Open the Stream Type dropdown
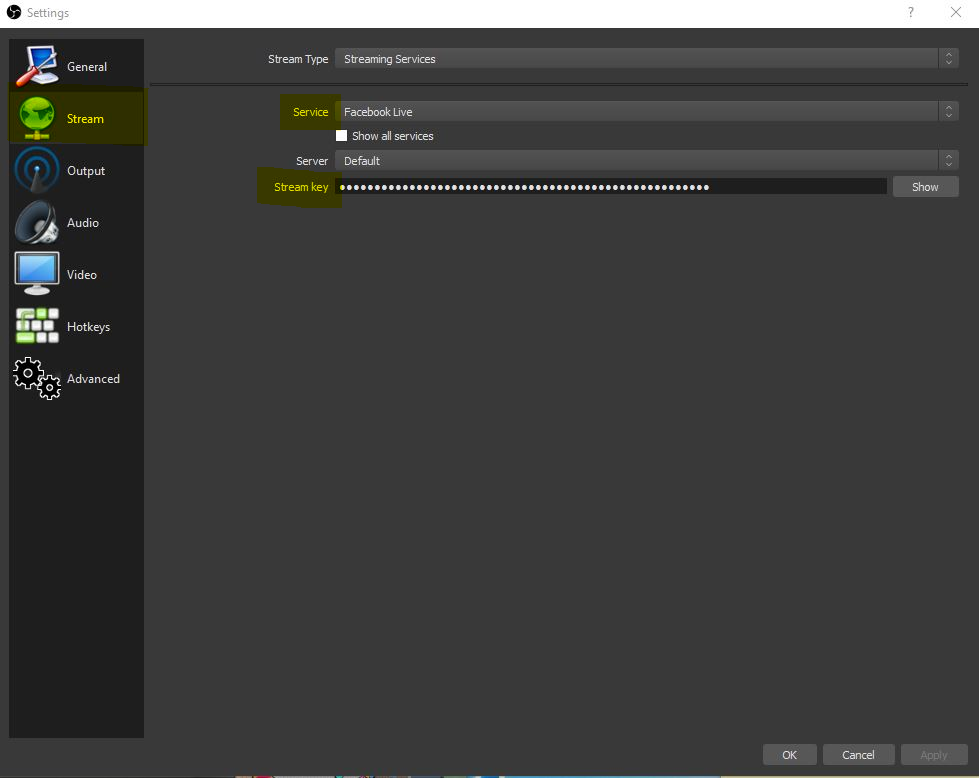The height and width of the screenshot is (778, 979). point(646,59)
